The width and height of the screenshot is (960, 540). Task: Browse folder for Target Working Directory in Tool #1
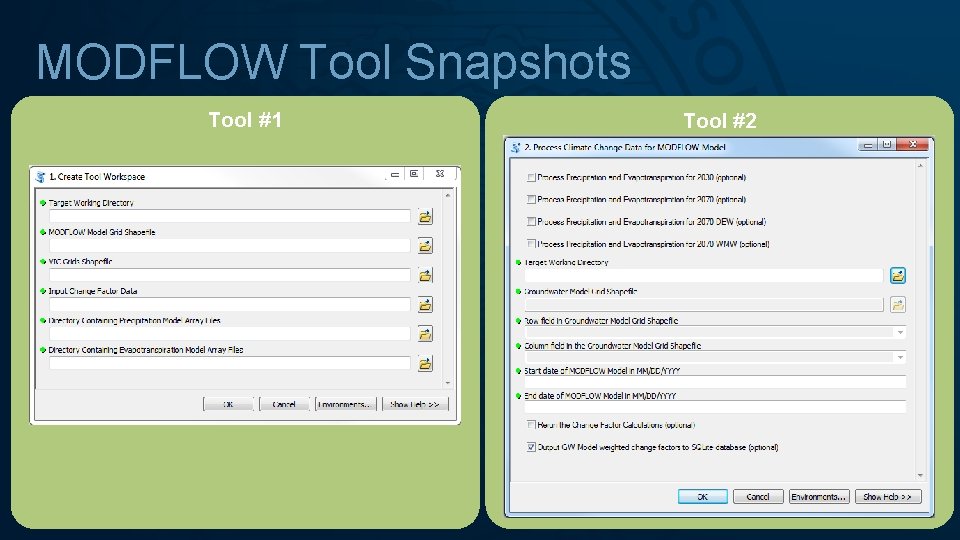[x=425, y=216]
